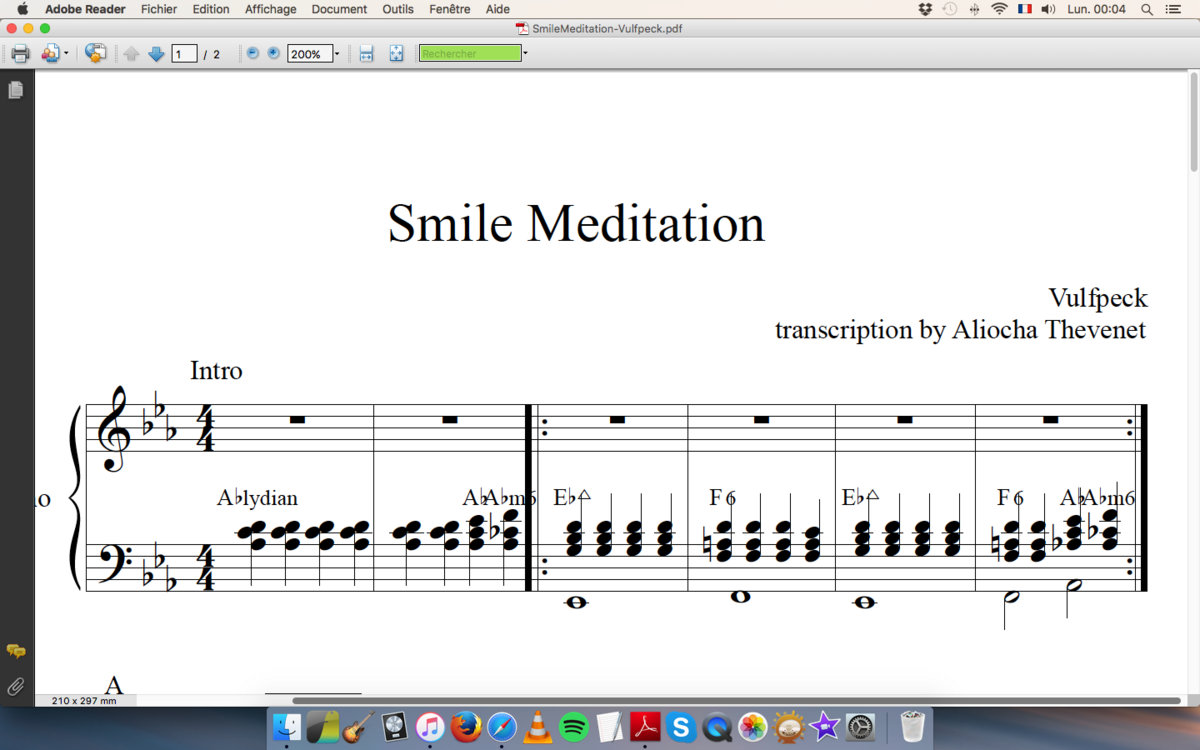Open System Preferences from the dock
Screen dimensions: 1200x750
tap(861, 727)
